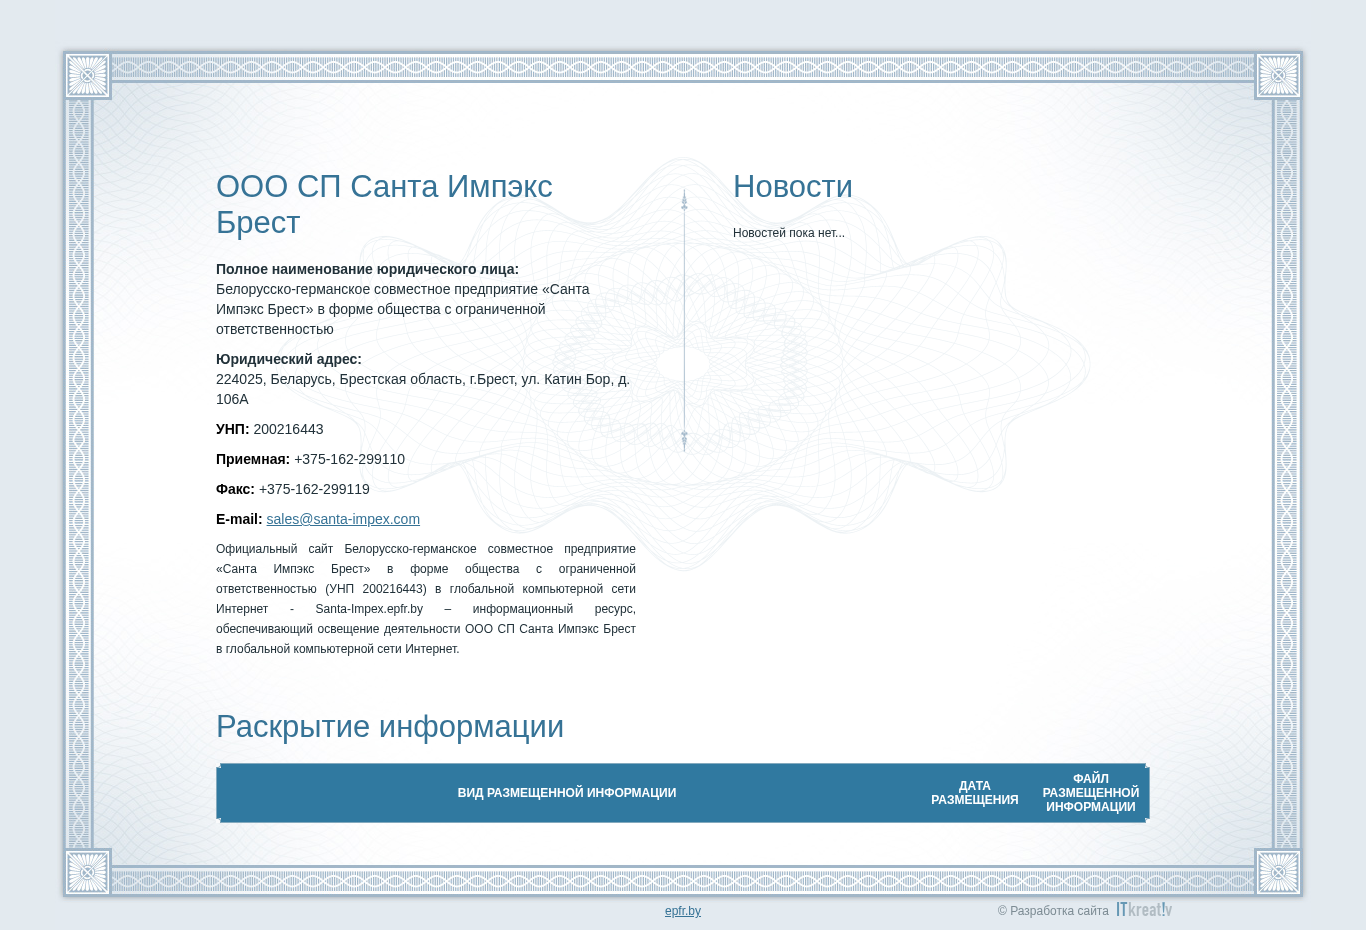1366x930 pixels.
Task: Click the 'Юридический адрес:' label
Action: click(289, 359)
